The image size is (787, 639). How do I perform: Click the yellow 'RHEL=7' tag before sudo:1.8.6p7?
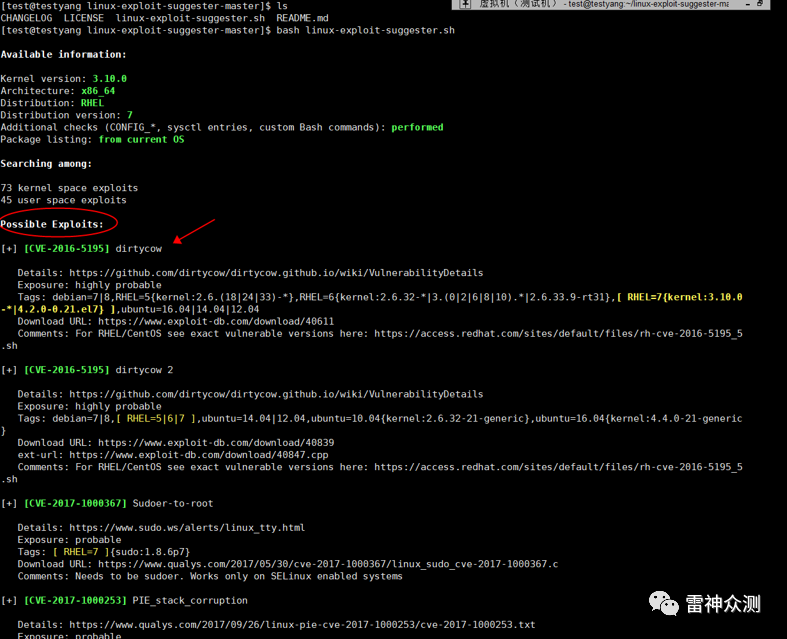pyautogui.click(x=80, y=552)
